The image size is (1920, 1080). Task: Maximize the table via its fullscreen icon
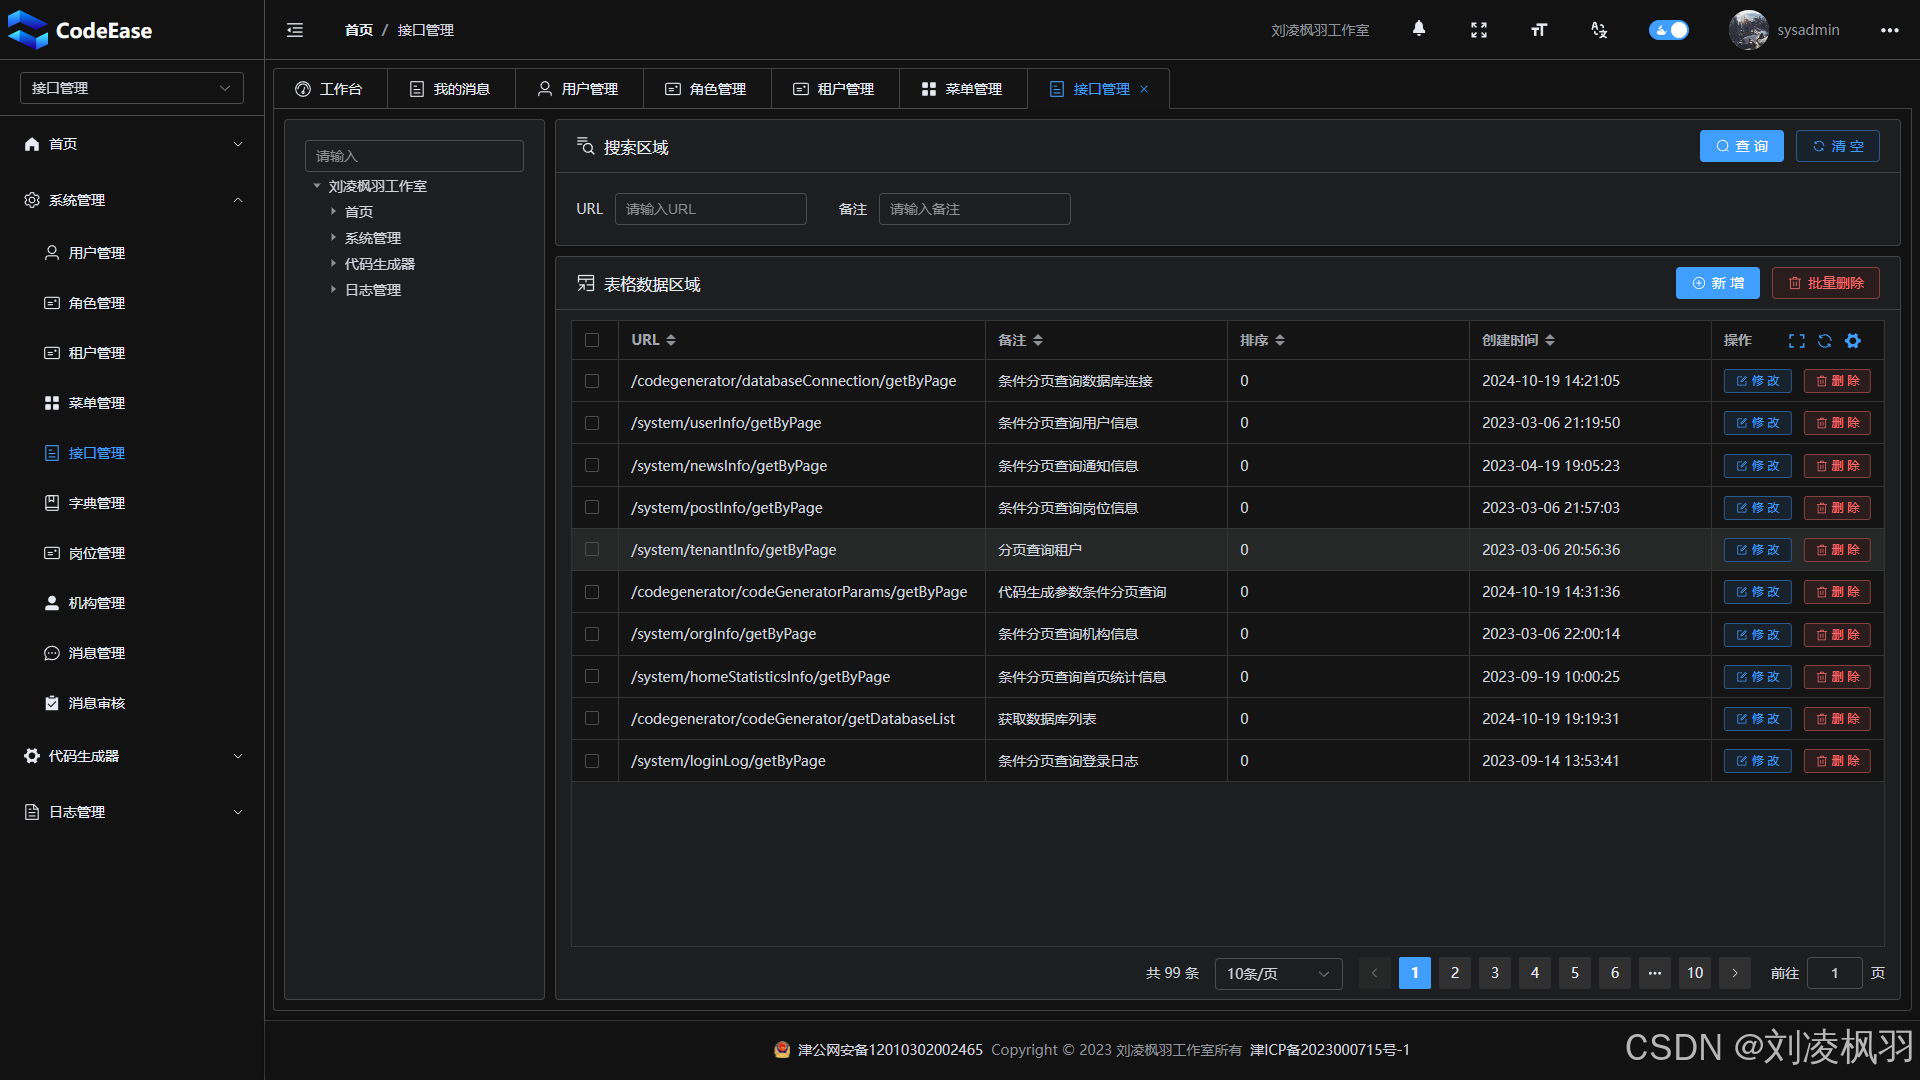click(1797, 340)
